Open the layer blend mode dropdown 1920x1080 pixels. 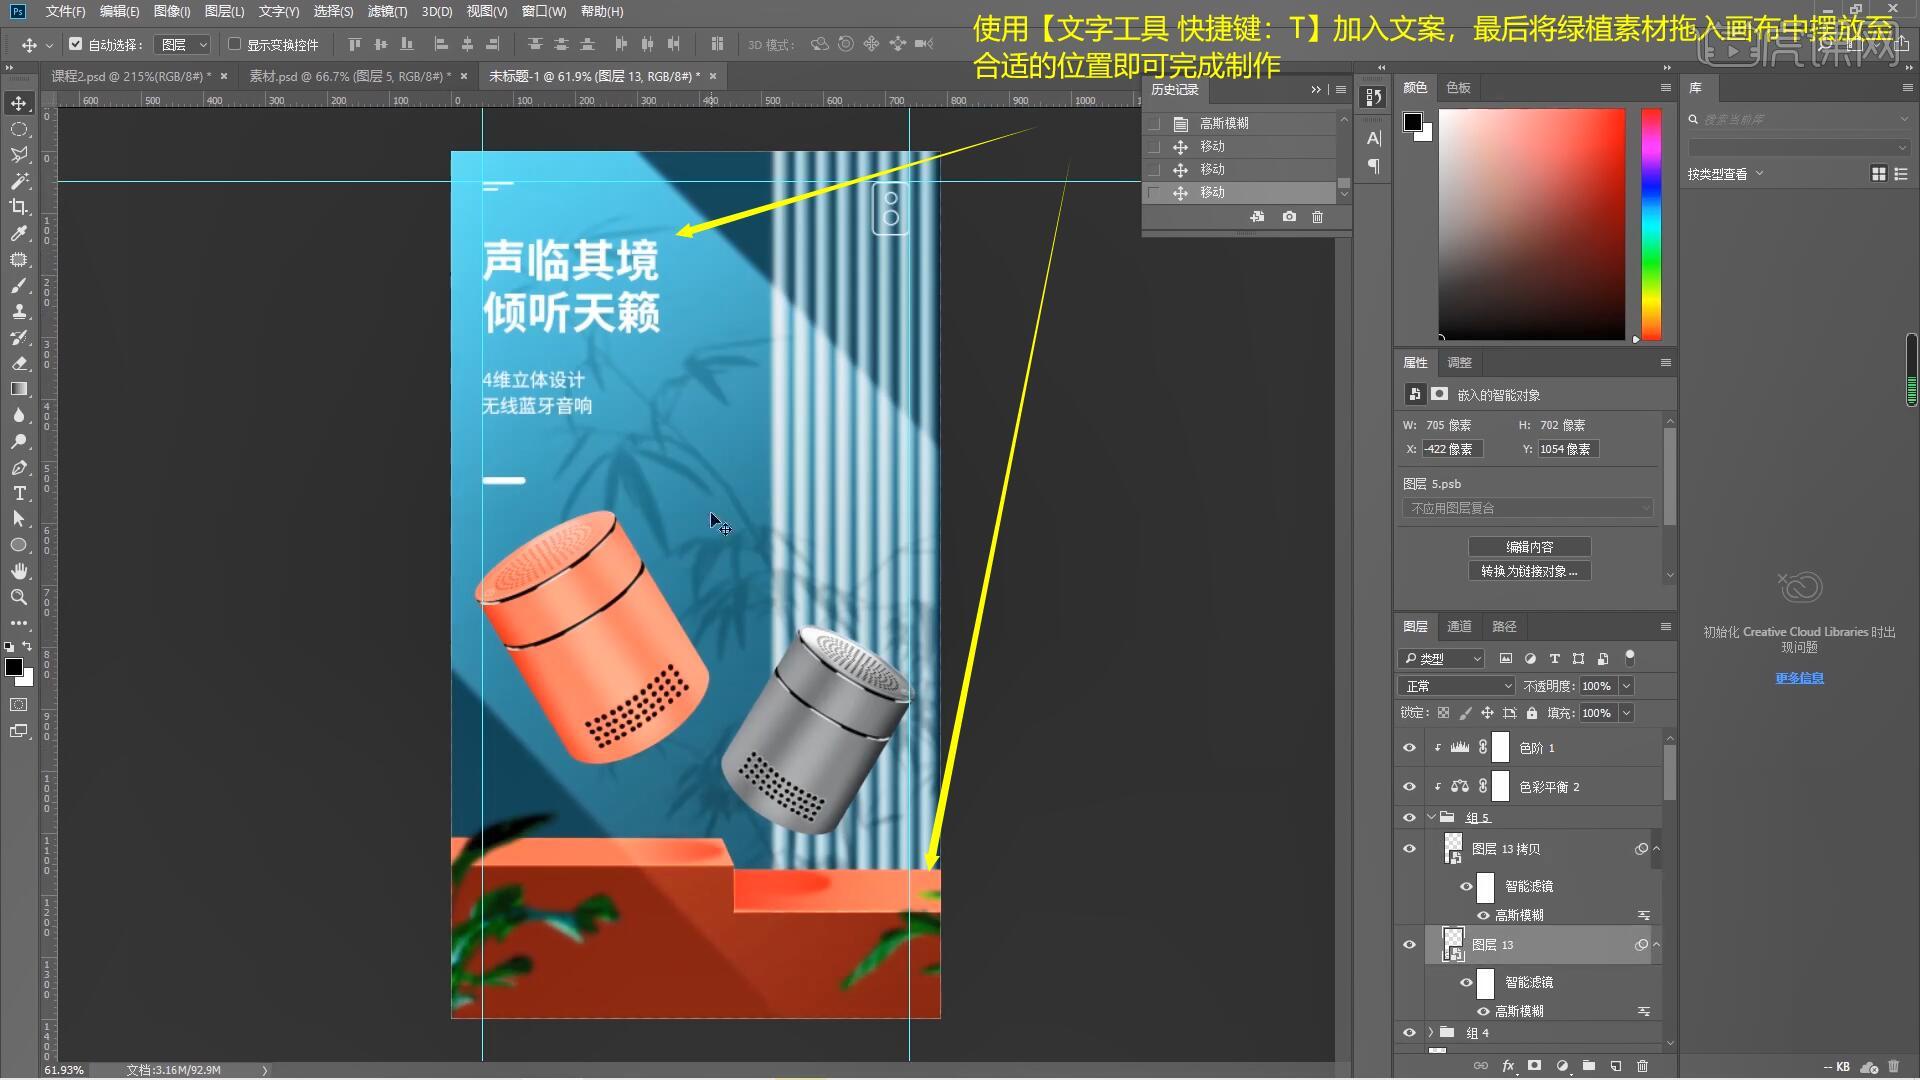[1455, 686]
